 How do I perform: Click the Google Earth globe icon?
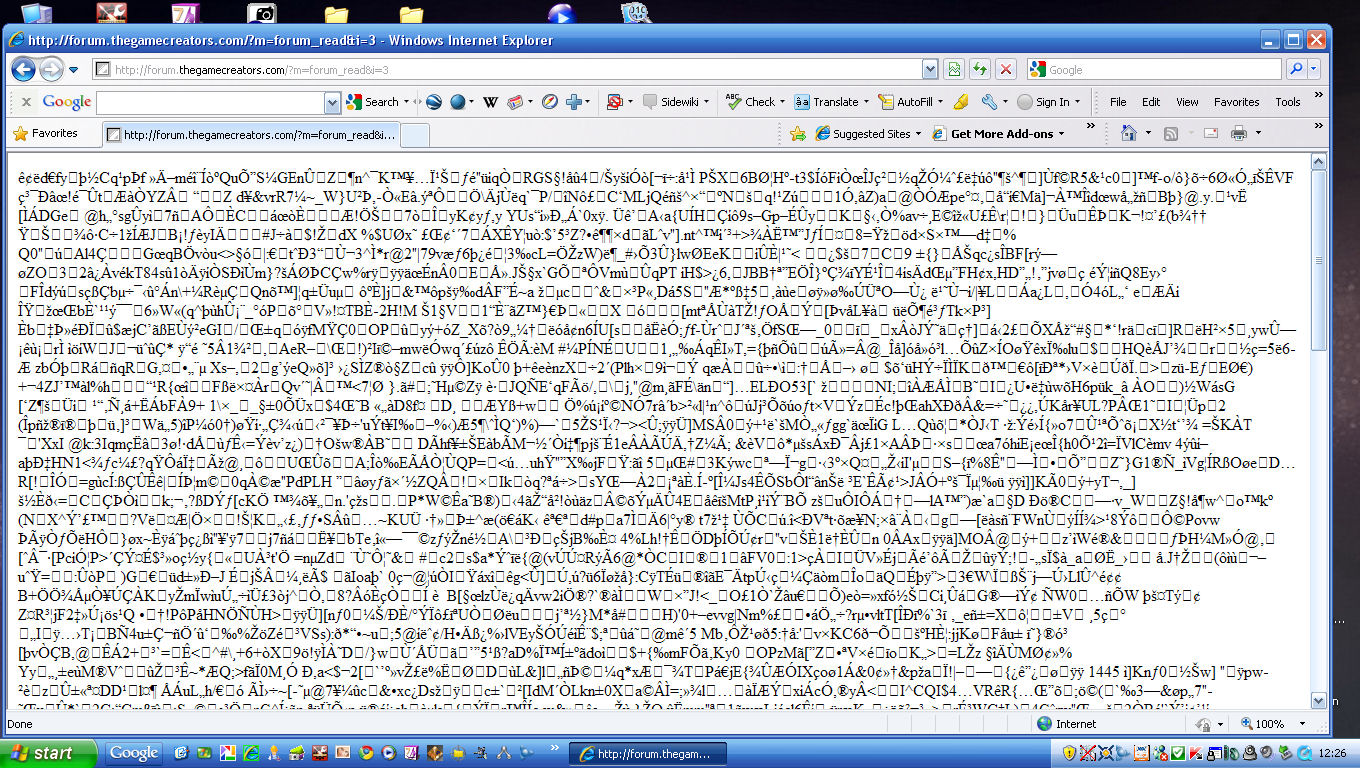[434, 102]
